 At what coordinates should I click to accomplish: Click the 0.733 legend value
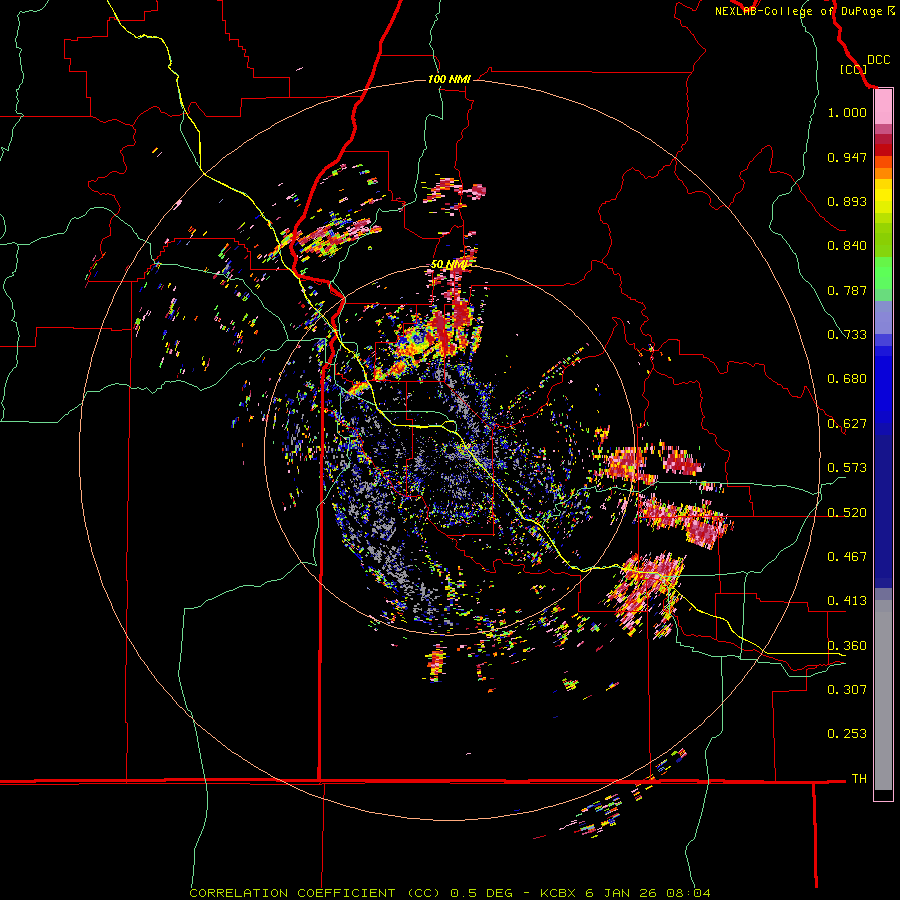pyautogui.click(x=847, y=335)
